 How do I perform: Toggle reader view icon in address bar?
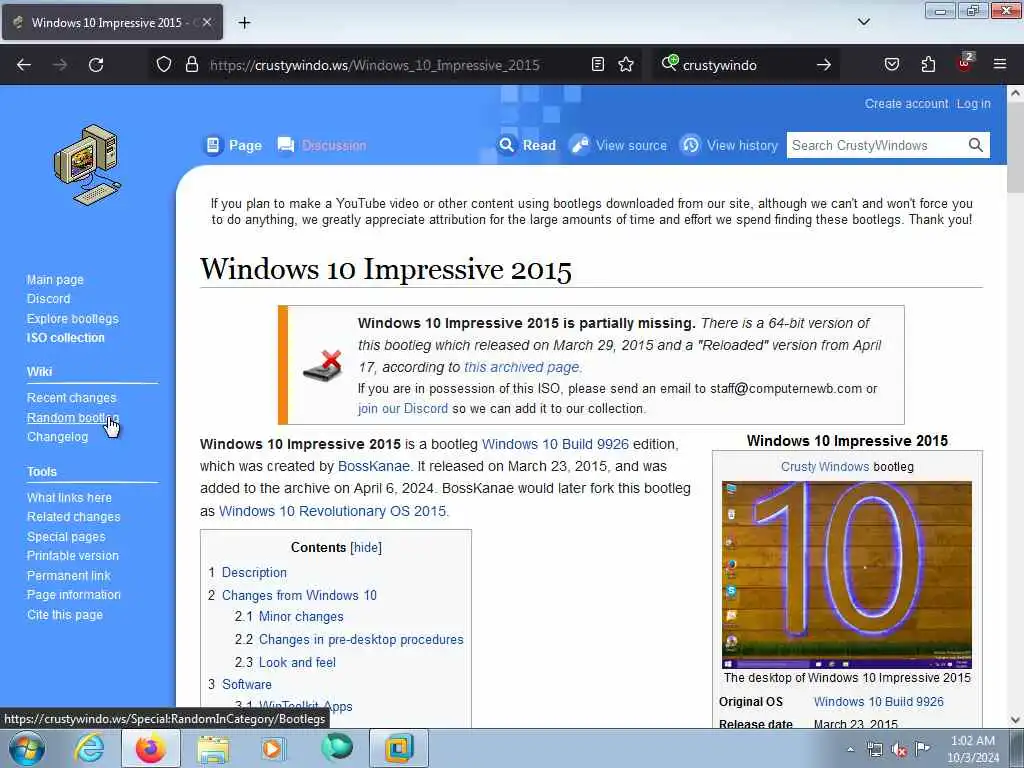coord(598,64)
